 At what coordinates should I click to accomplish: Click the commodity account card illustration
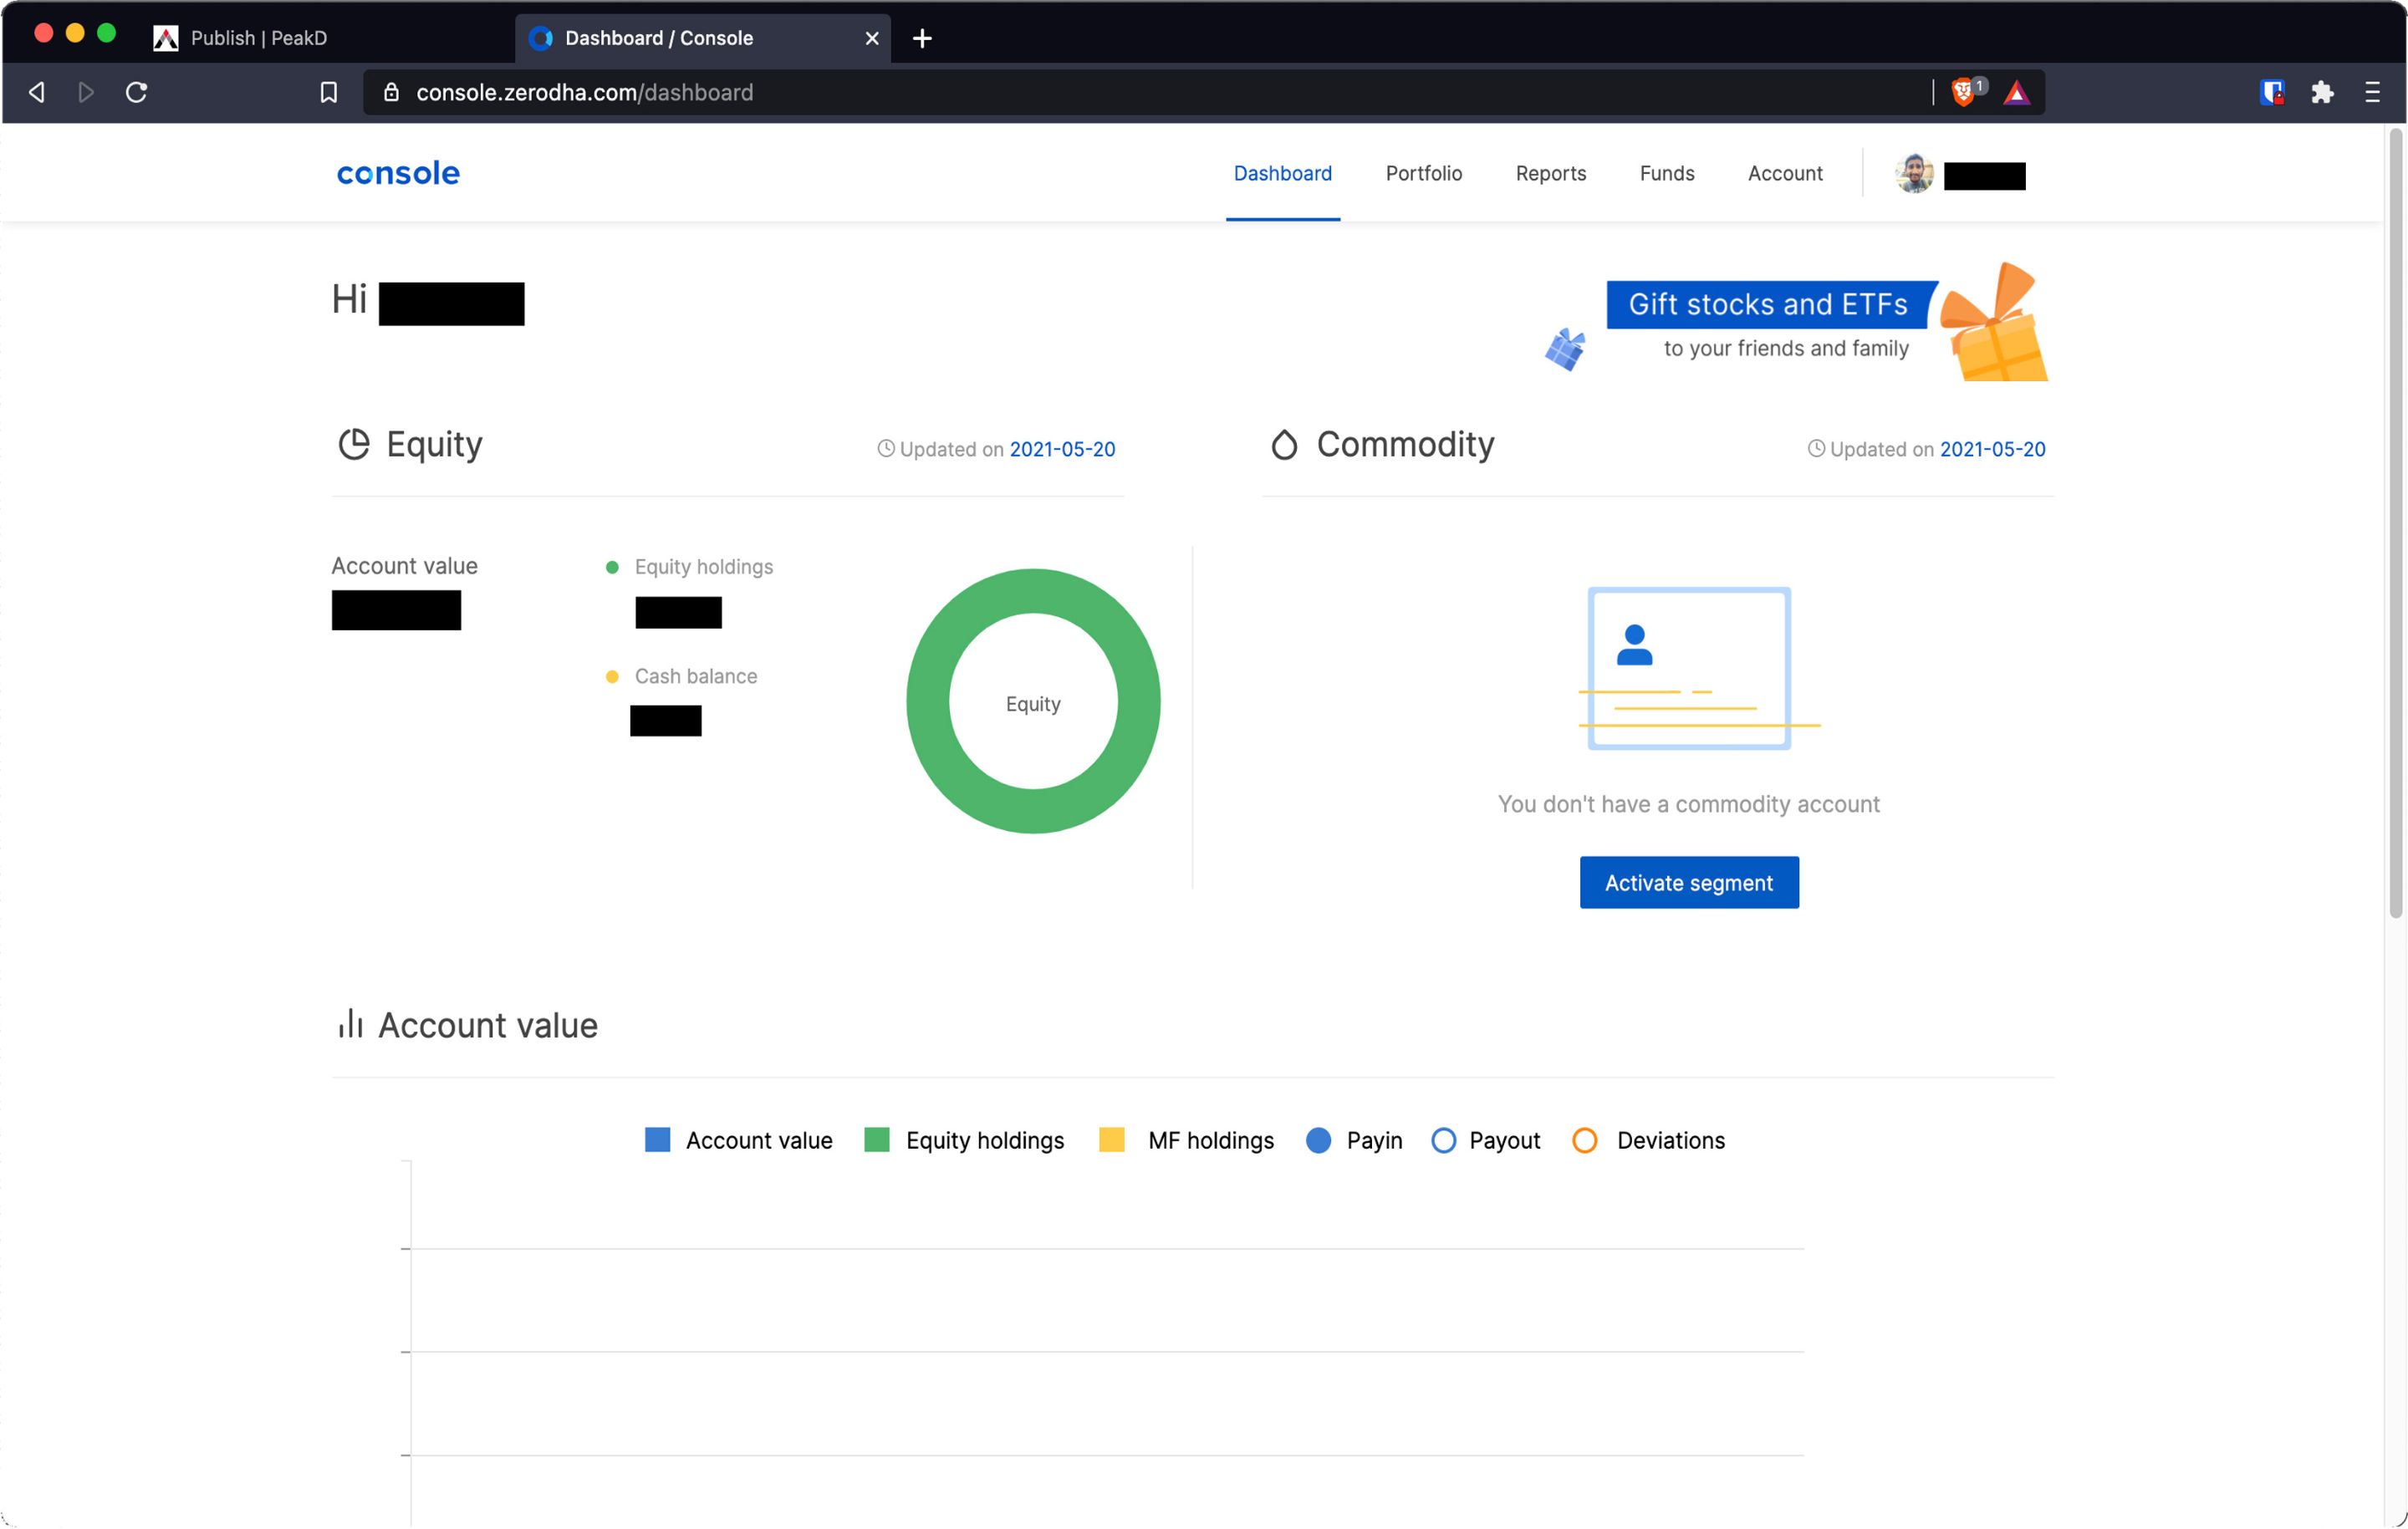1698,668
